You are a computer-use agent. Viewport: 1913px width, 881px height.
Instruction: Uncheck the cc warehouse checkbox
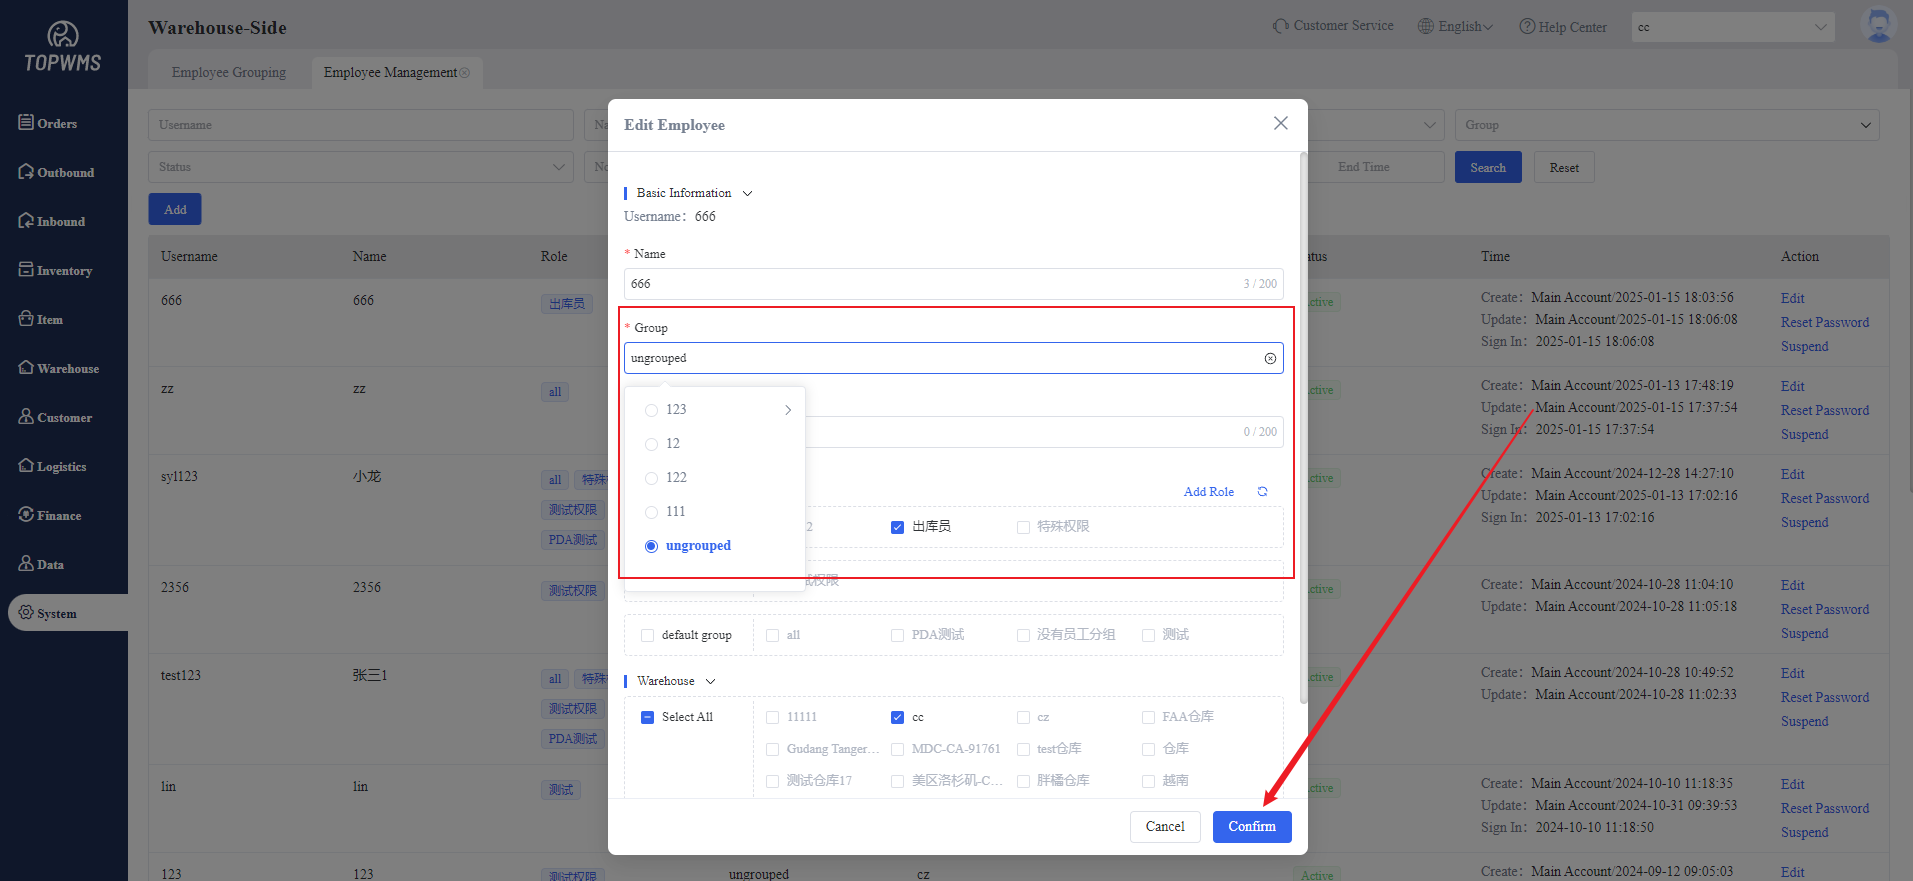[897, 718]
